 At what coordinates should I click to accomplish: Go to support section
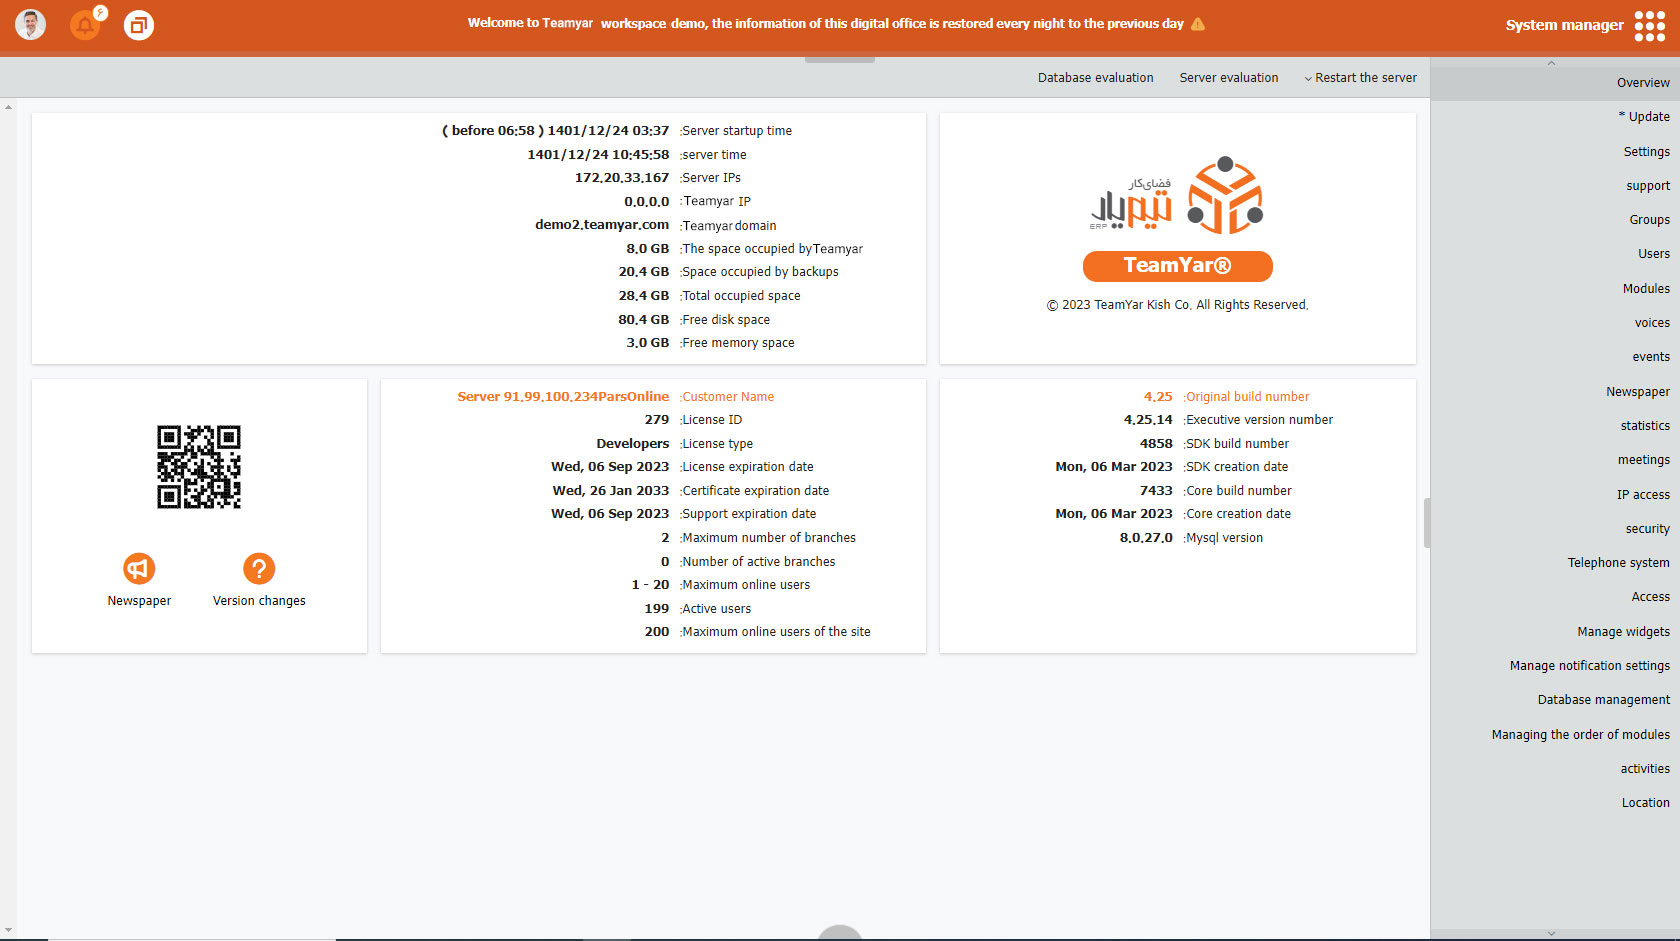1648,186
